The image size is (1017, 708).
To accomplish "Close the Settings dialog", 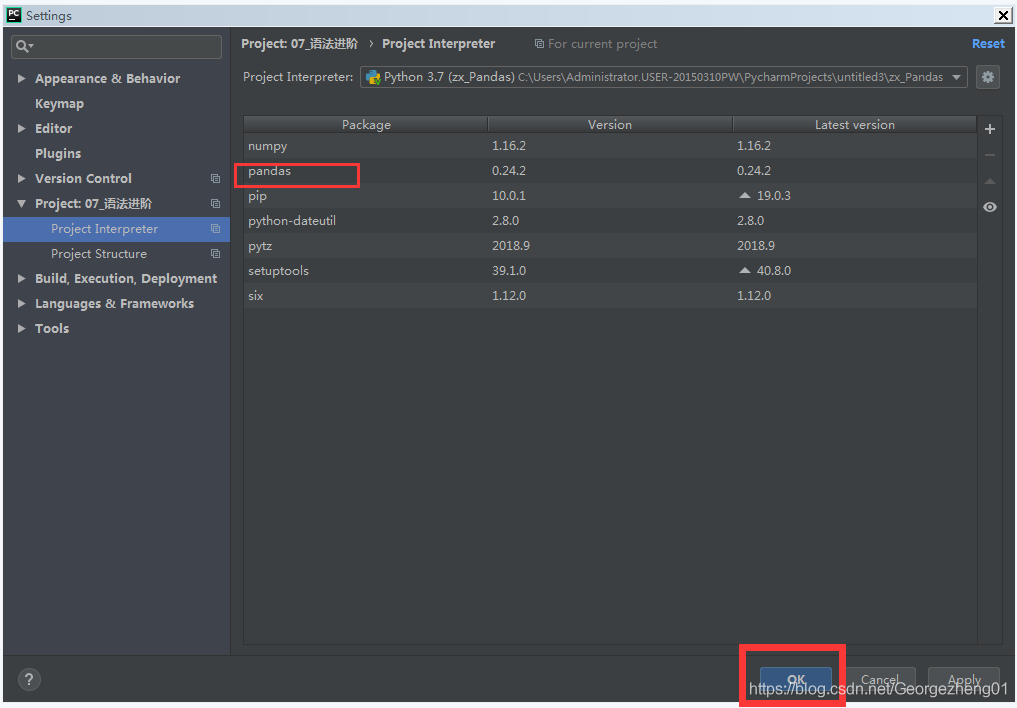I will pyautogui.click(x=1003, y=16).
